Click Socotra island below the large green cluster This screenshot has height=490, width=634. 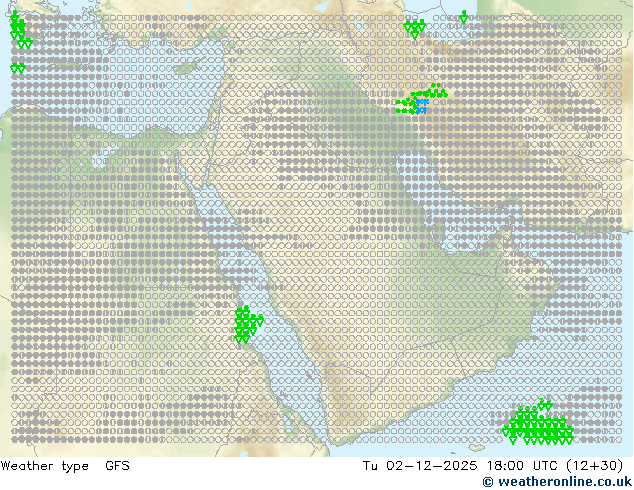coord(477,448)
